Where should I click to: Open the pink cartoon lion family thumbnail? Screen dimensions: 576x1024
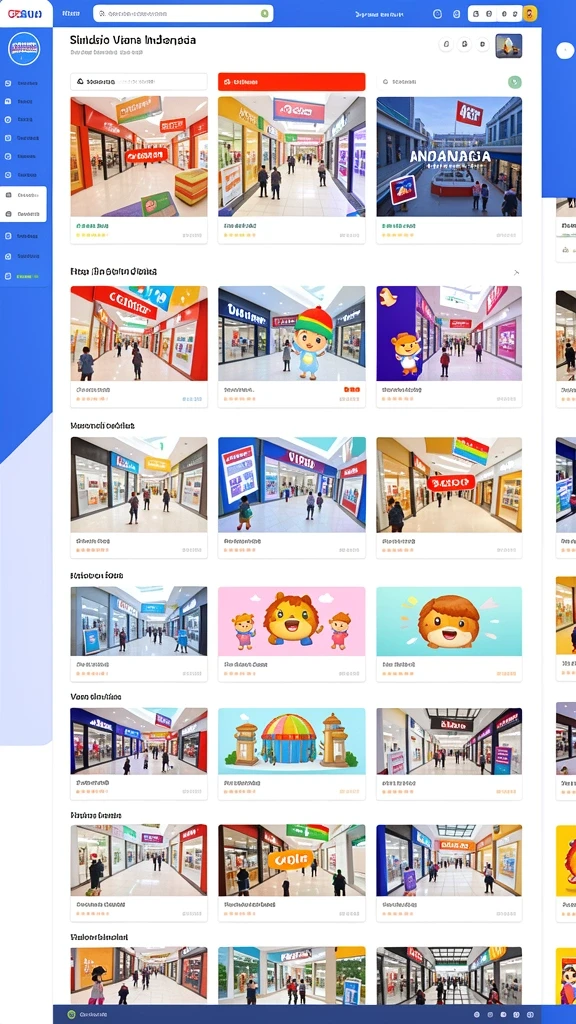pos(291,621)
